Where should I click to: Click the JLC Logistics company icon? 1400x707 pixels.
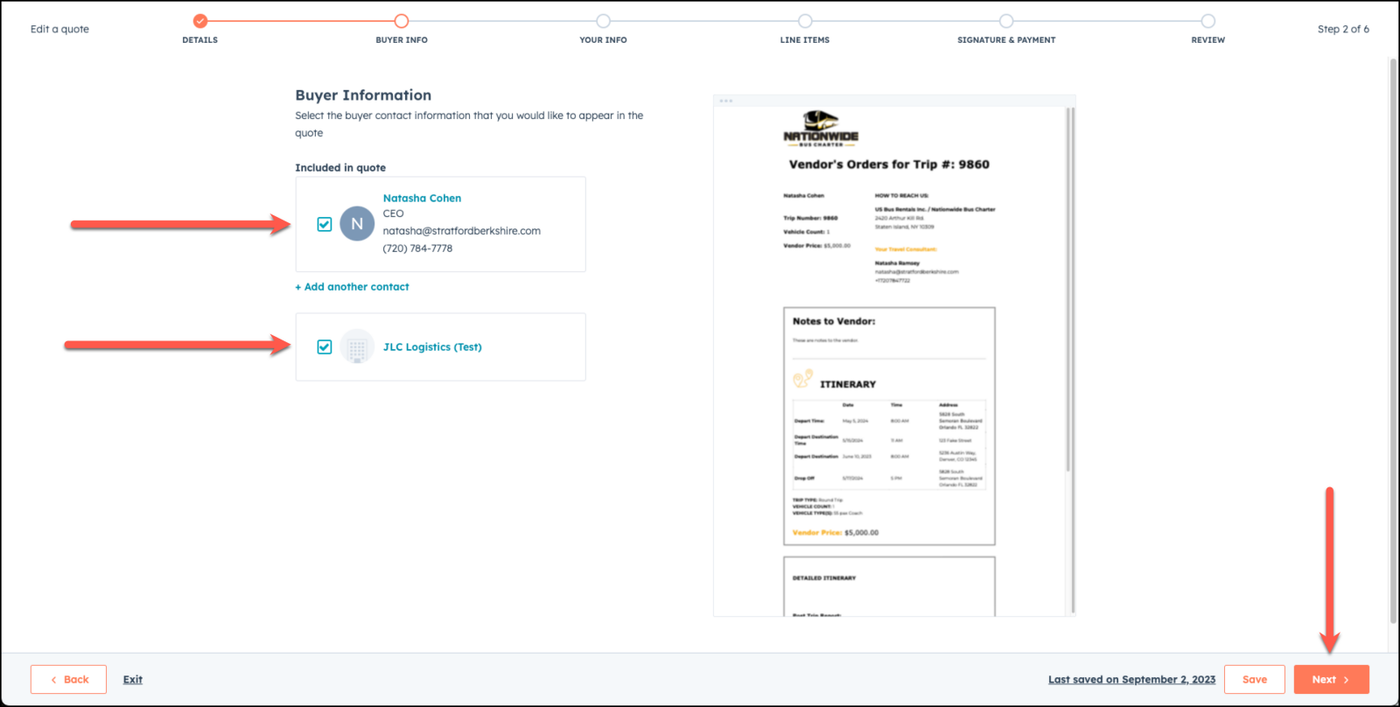coord(357,347)
